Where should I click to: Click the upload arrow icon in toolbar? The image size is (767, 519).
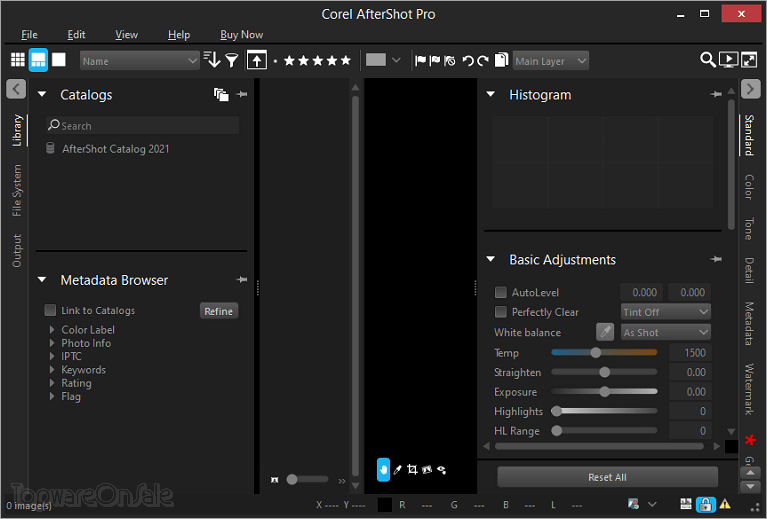257,60
